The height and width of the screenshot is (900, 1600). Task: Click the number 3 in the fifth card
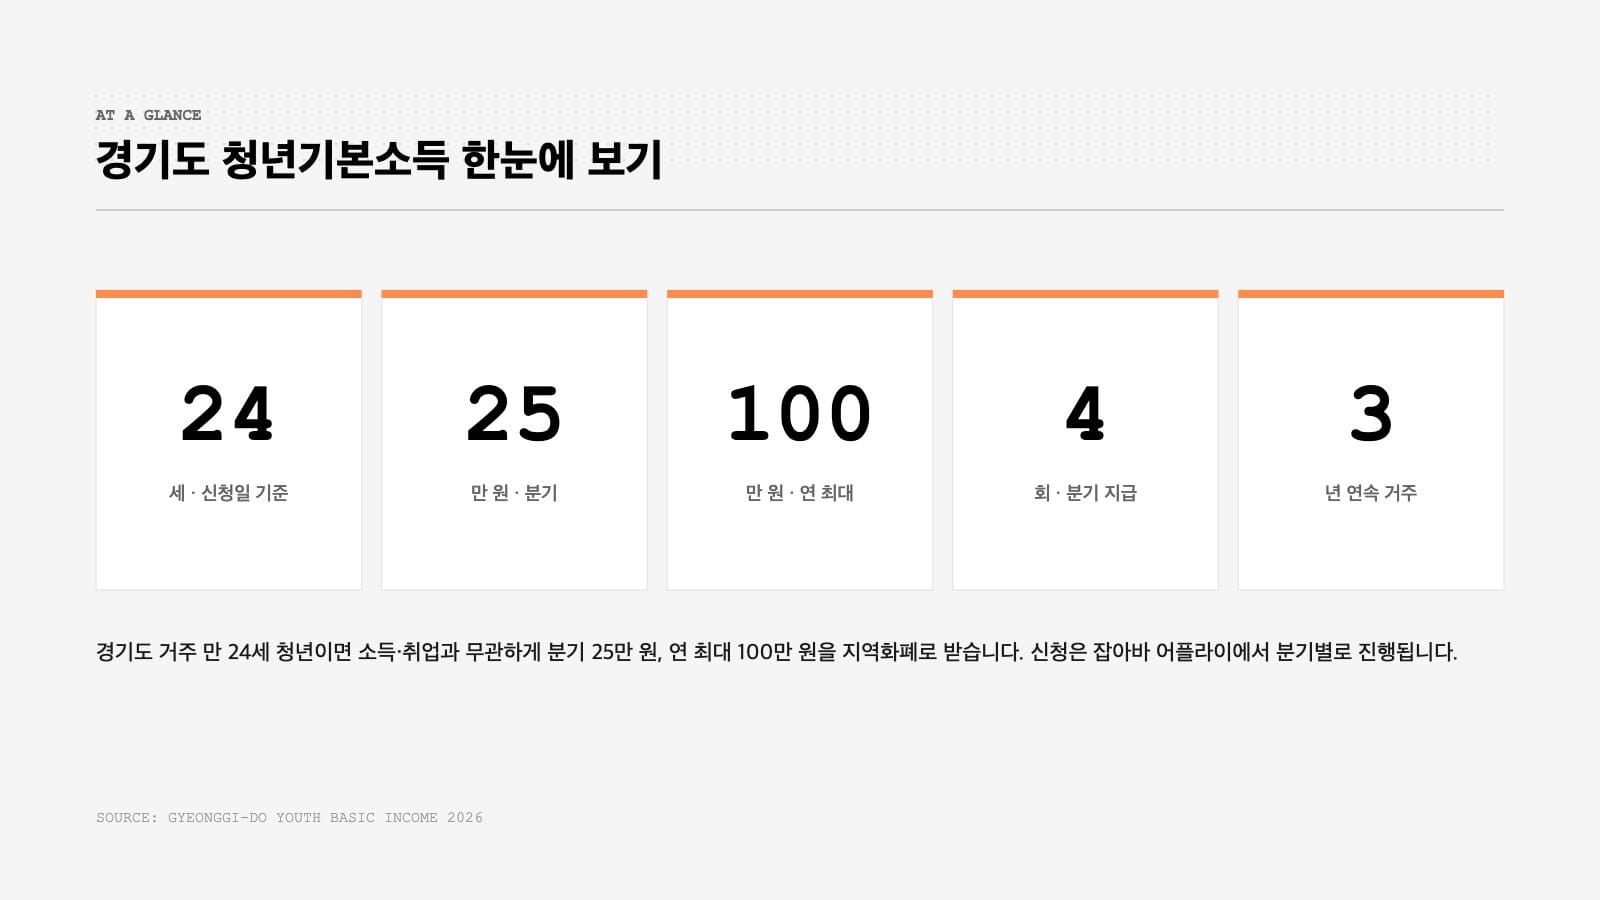(x=1371, y=414)
